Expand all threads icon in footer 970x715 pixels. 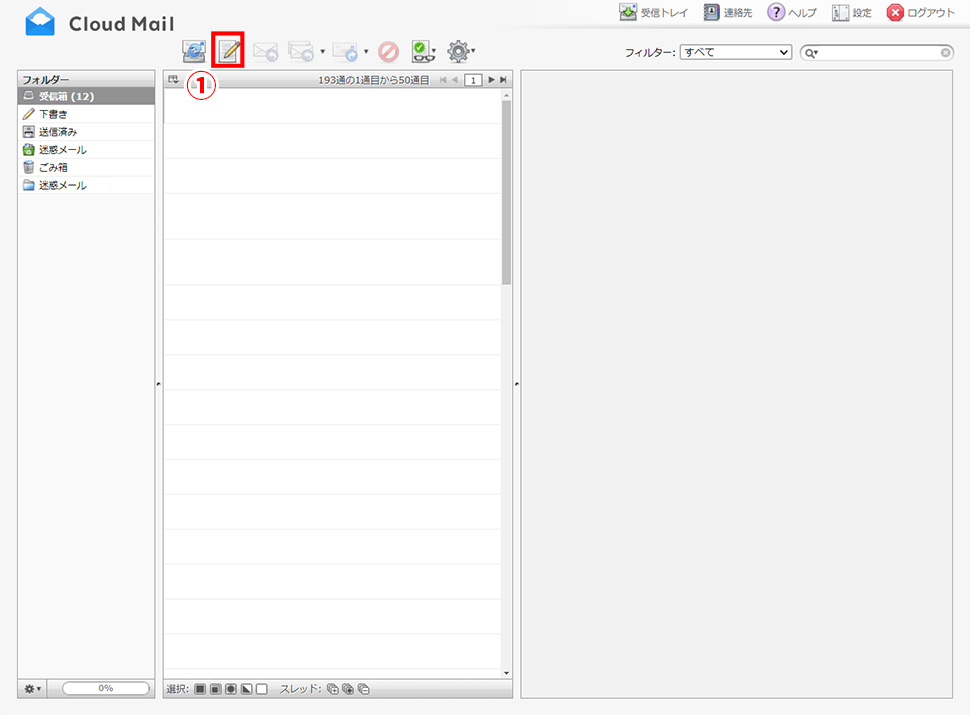333,689
